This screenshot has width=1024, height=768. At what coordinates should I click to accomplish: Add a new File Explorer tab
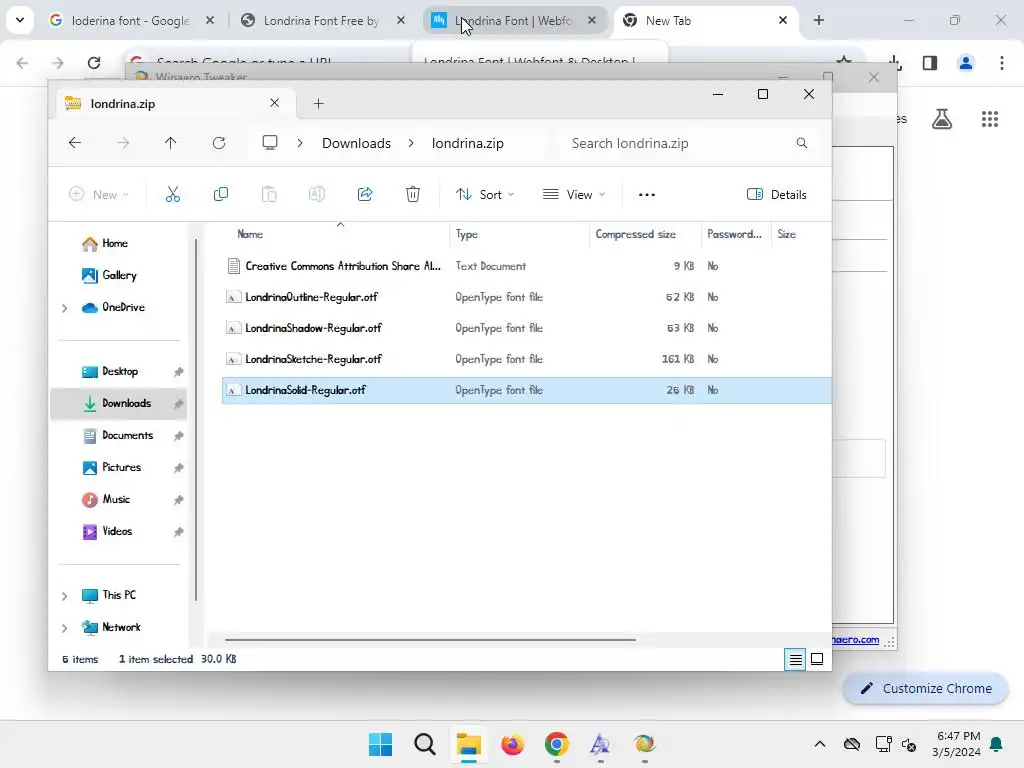click(x=319, y=103)
